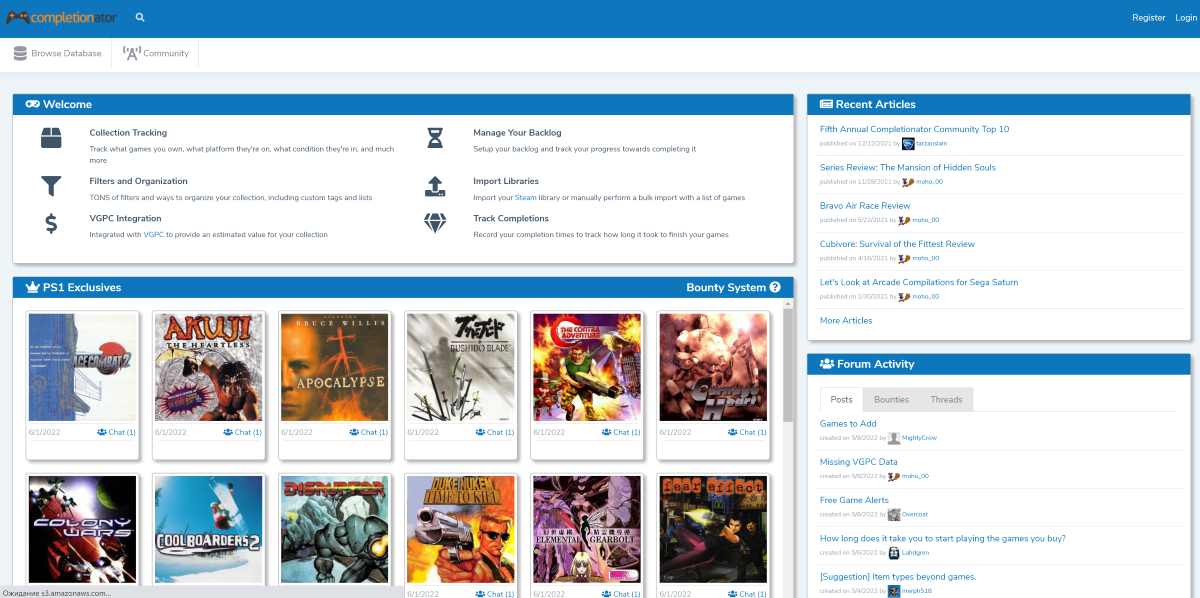1200x598 pixels.
Task: Open the Item types beyond games suggestion
Action: 898,577
